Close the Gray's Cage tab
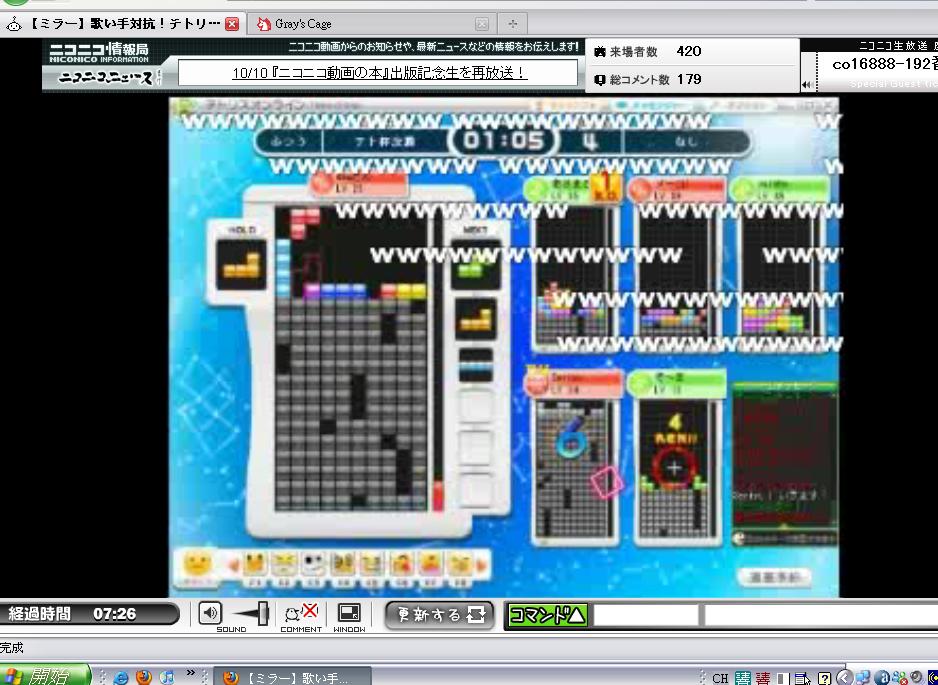Viewport: 938px width, 685px height. (482, 24)
